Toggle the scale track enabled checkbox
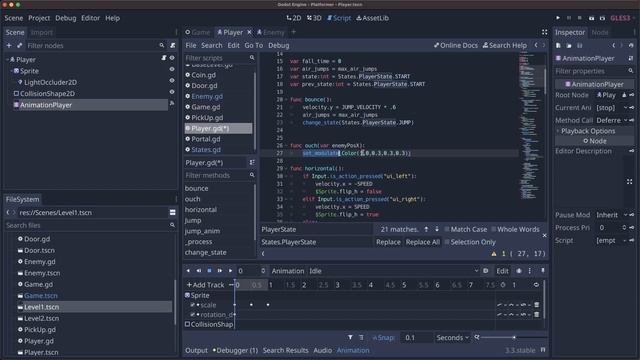 [193, 305]
